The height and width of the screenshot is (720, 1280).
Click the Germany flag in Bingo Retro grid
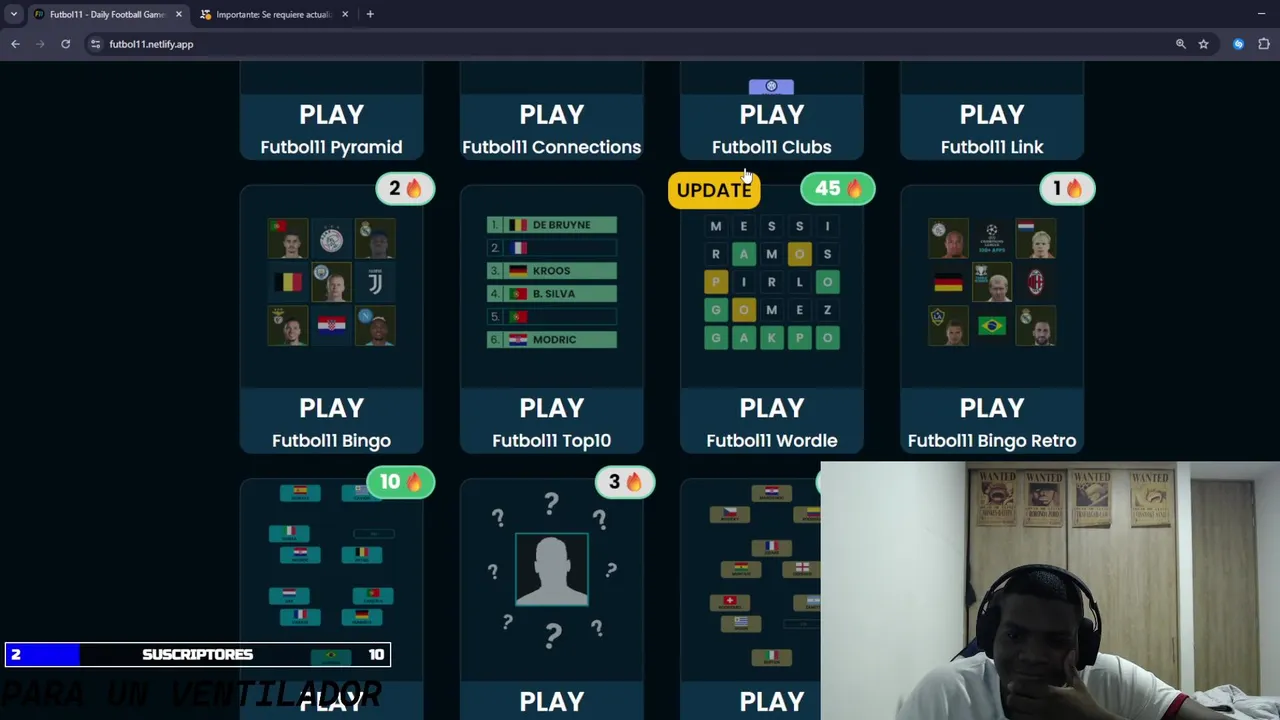pyautogui.click(x=948, y=283)
